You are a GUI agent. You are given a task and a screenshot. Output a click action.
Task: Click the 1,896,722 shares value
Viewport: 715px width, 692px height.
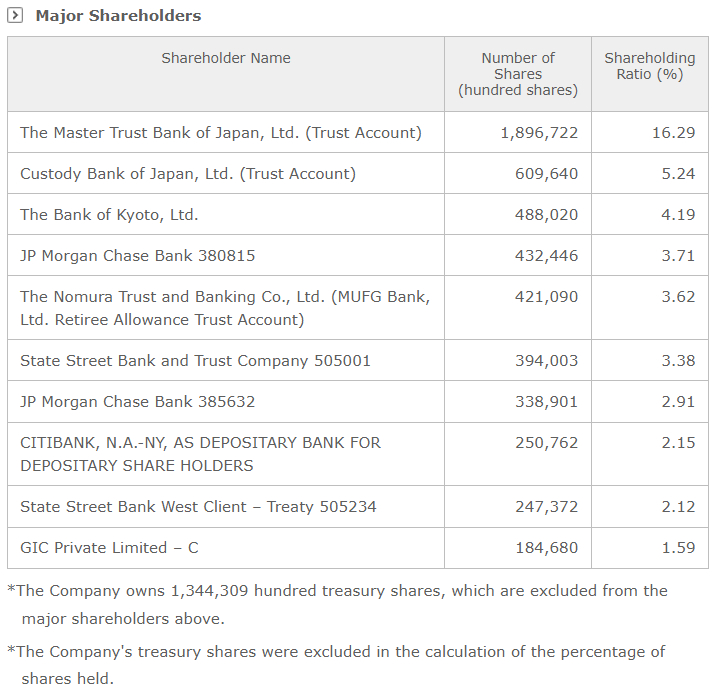[x=539, y=132]
